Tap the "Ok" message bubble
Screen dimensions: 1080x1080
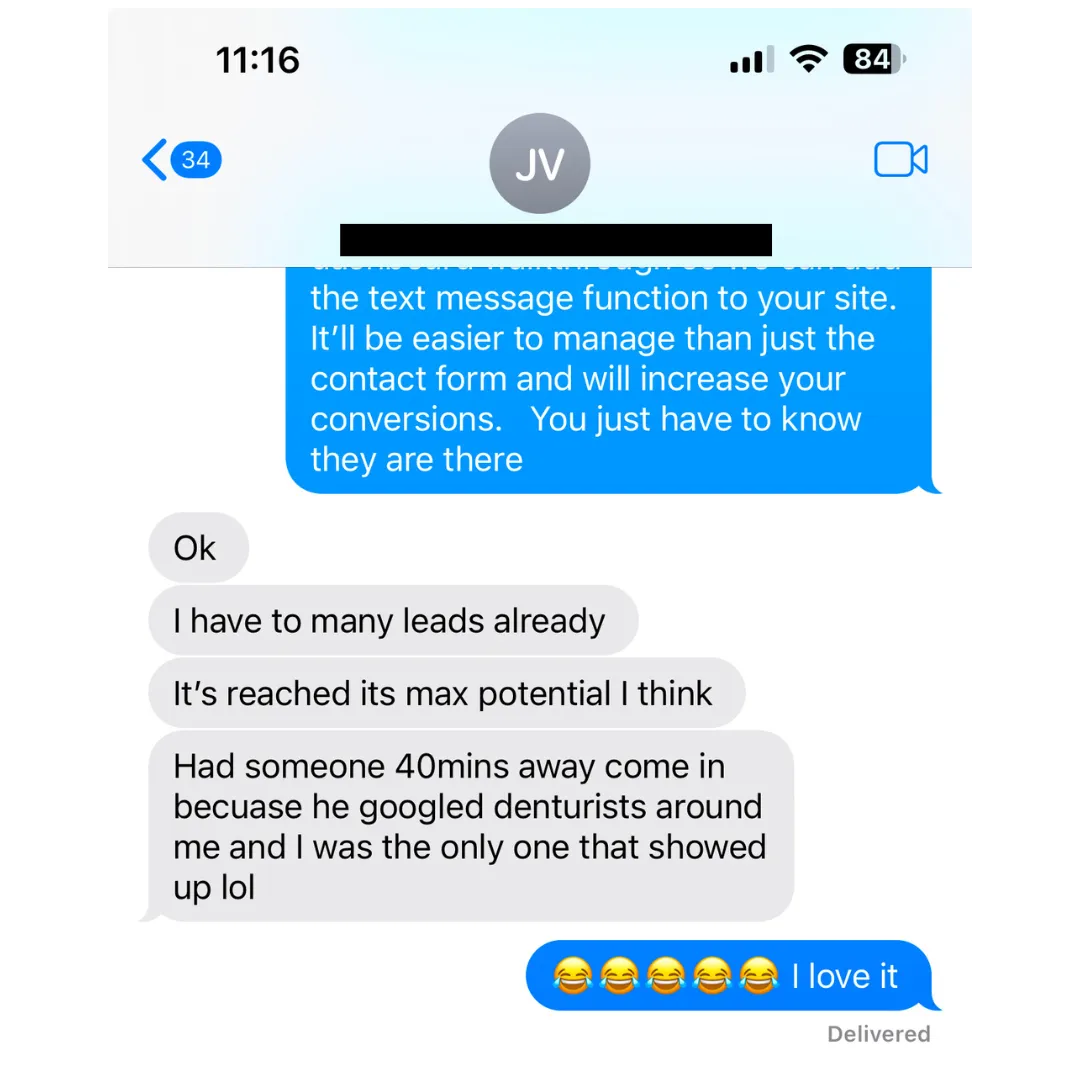click(x=198, y=548)
